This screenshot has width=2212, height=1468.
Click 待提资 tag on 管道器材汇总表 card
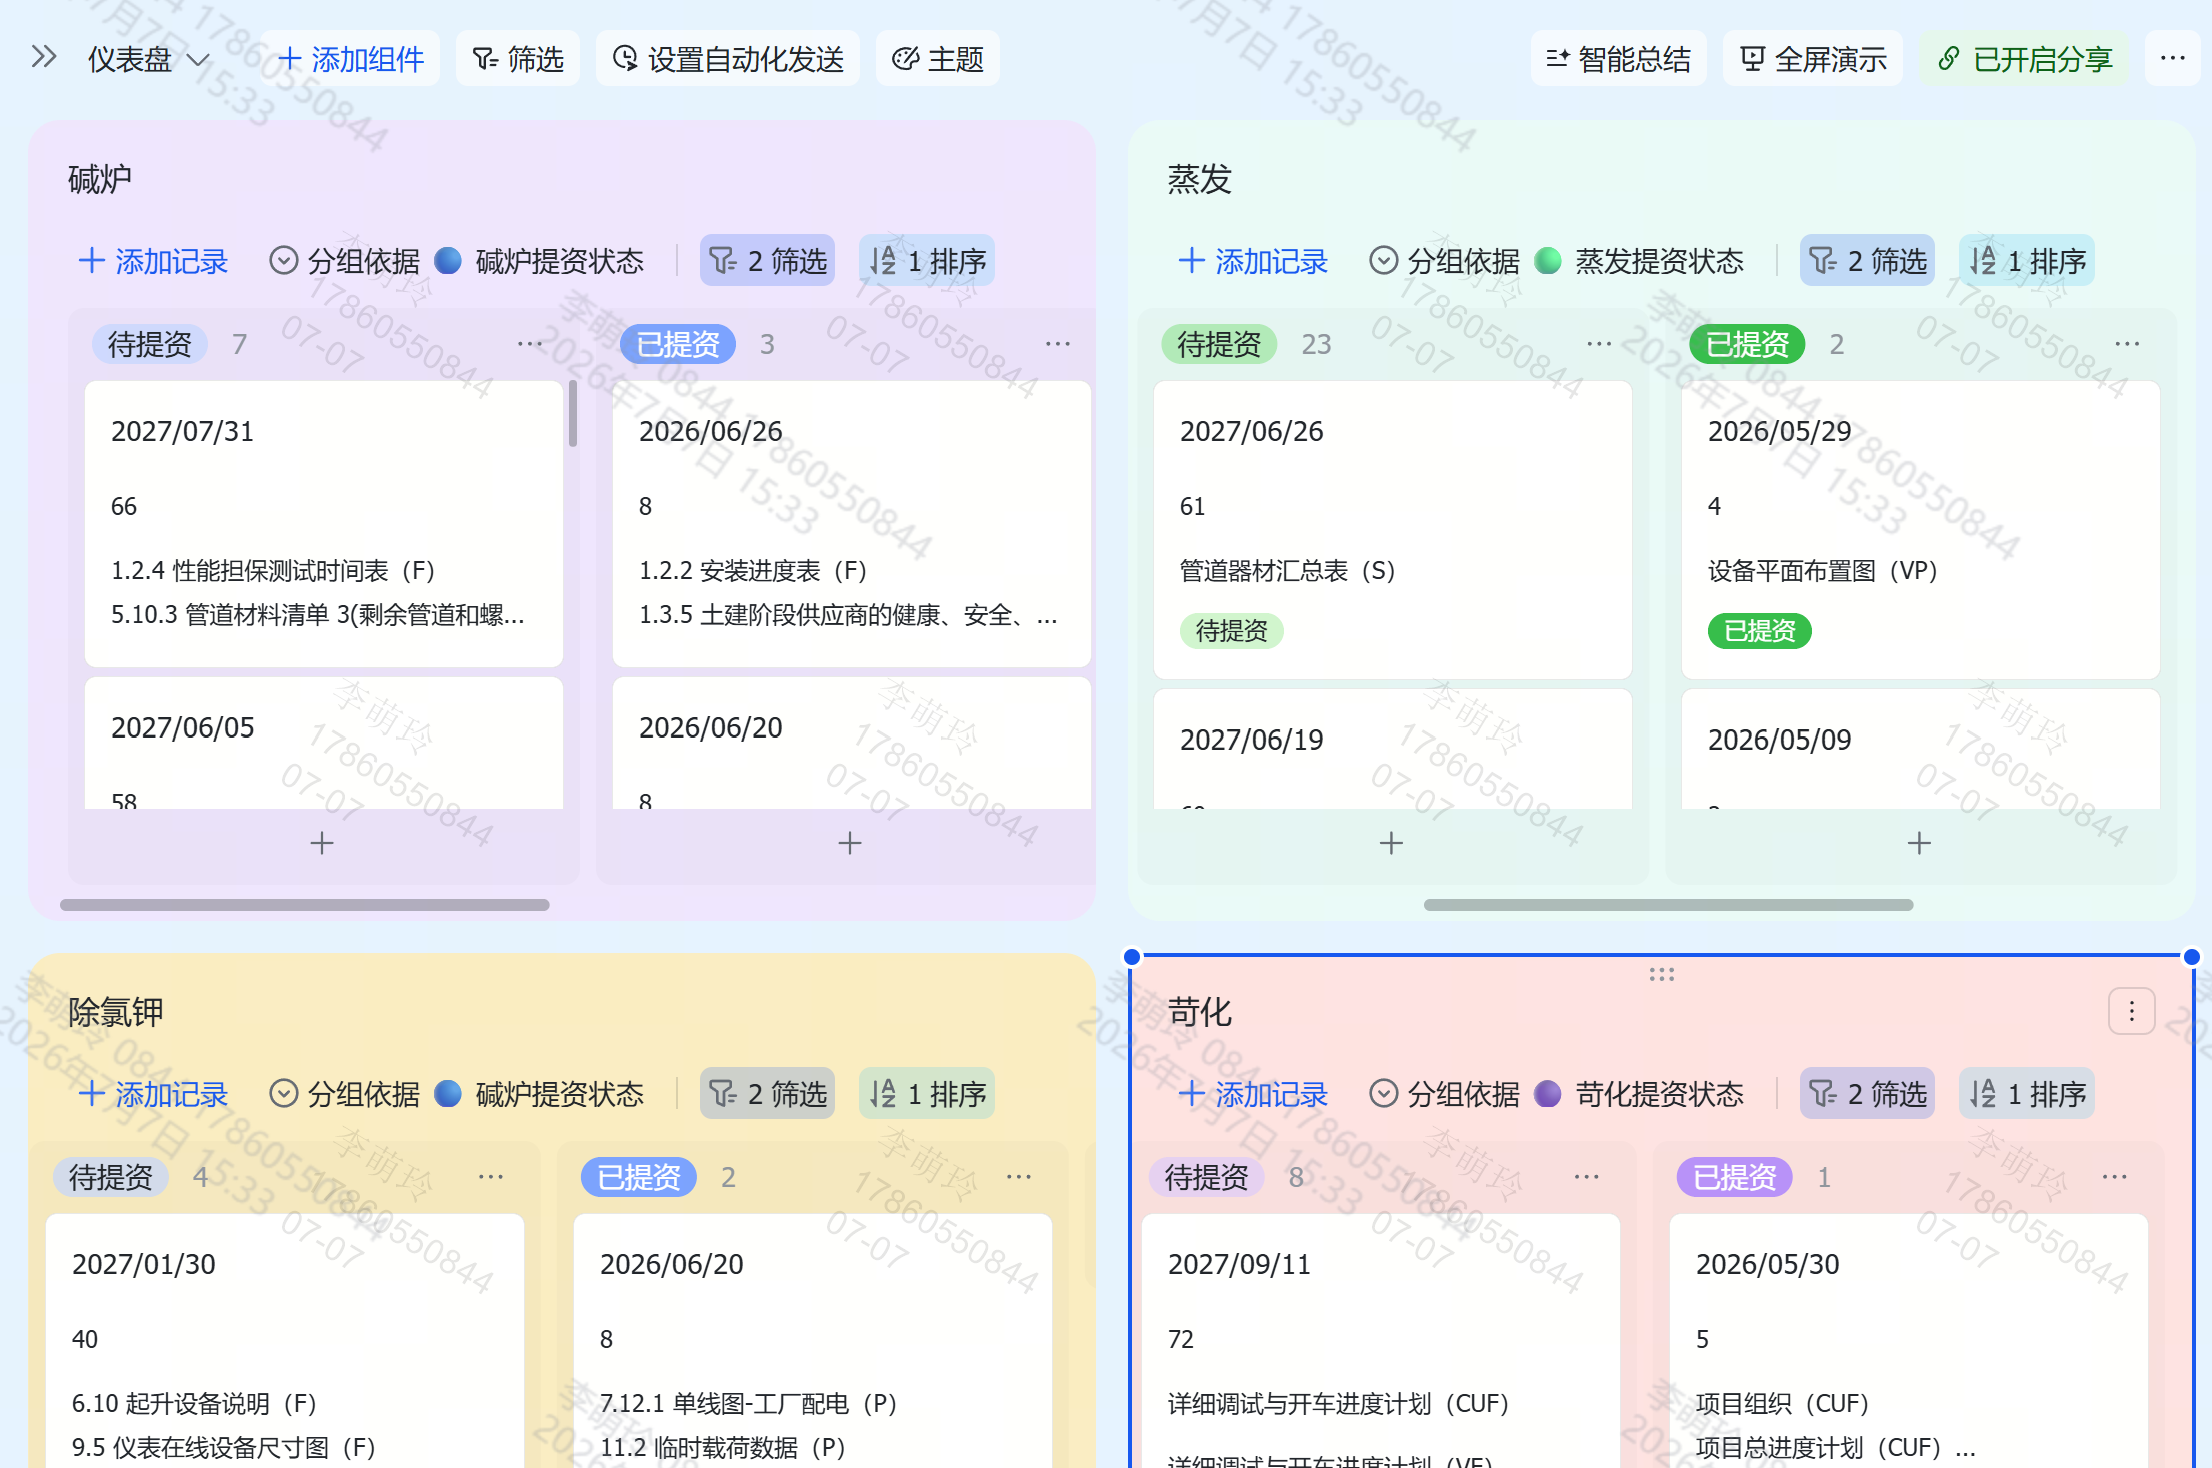[1232, 631]
